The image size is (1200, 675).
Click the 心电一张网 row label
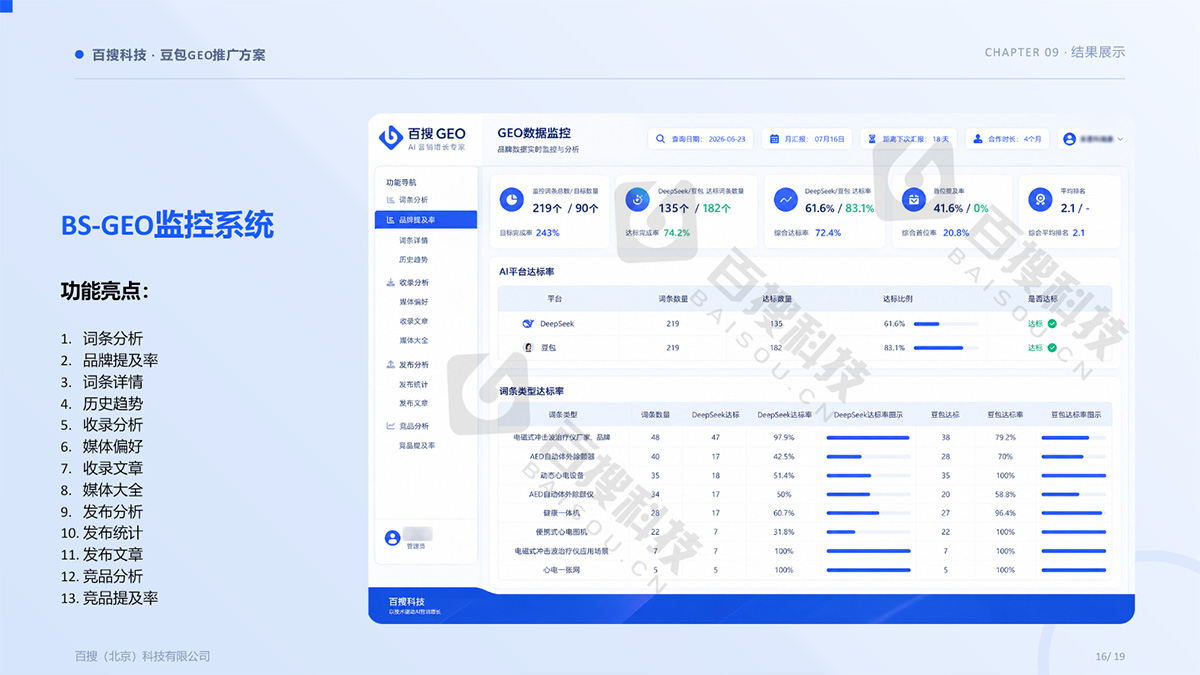[x=562, y=570]
